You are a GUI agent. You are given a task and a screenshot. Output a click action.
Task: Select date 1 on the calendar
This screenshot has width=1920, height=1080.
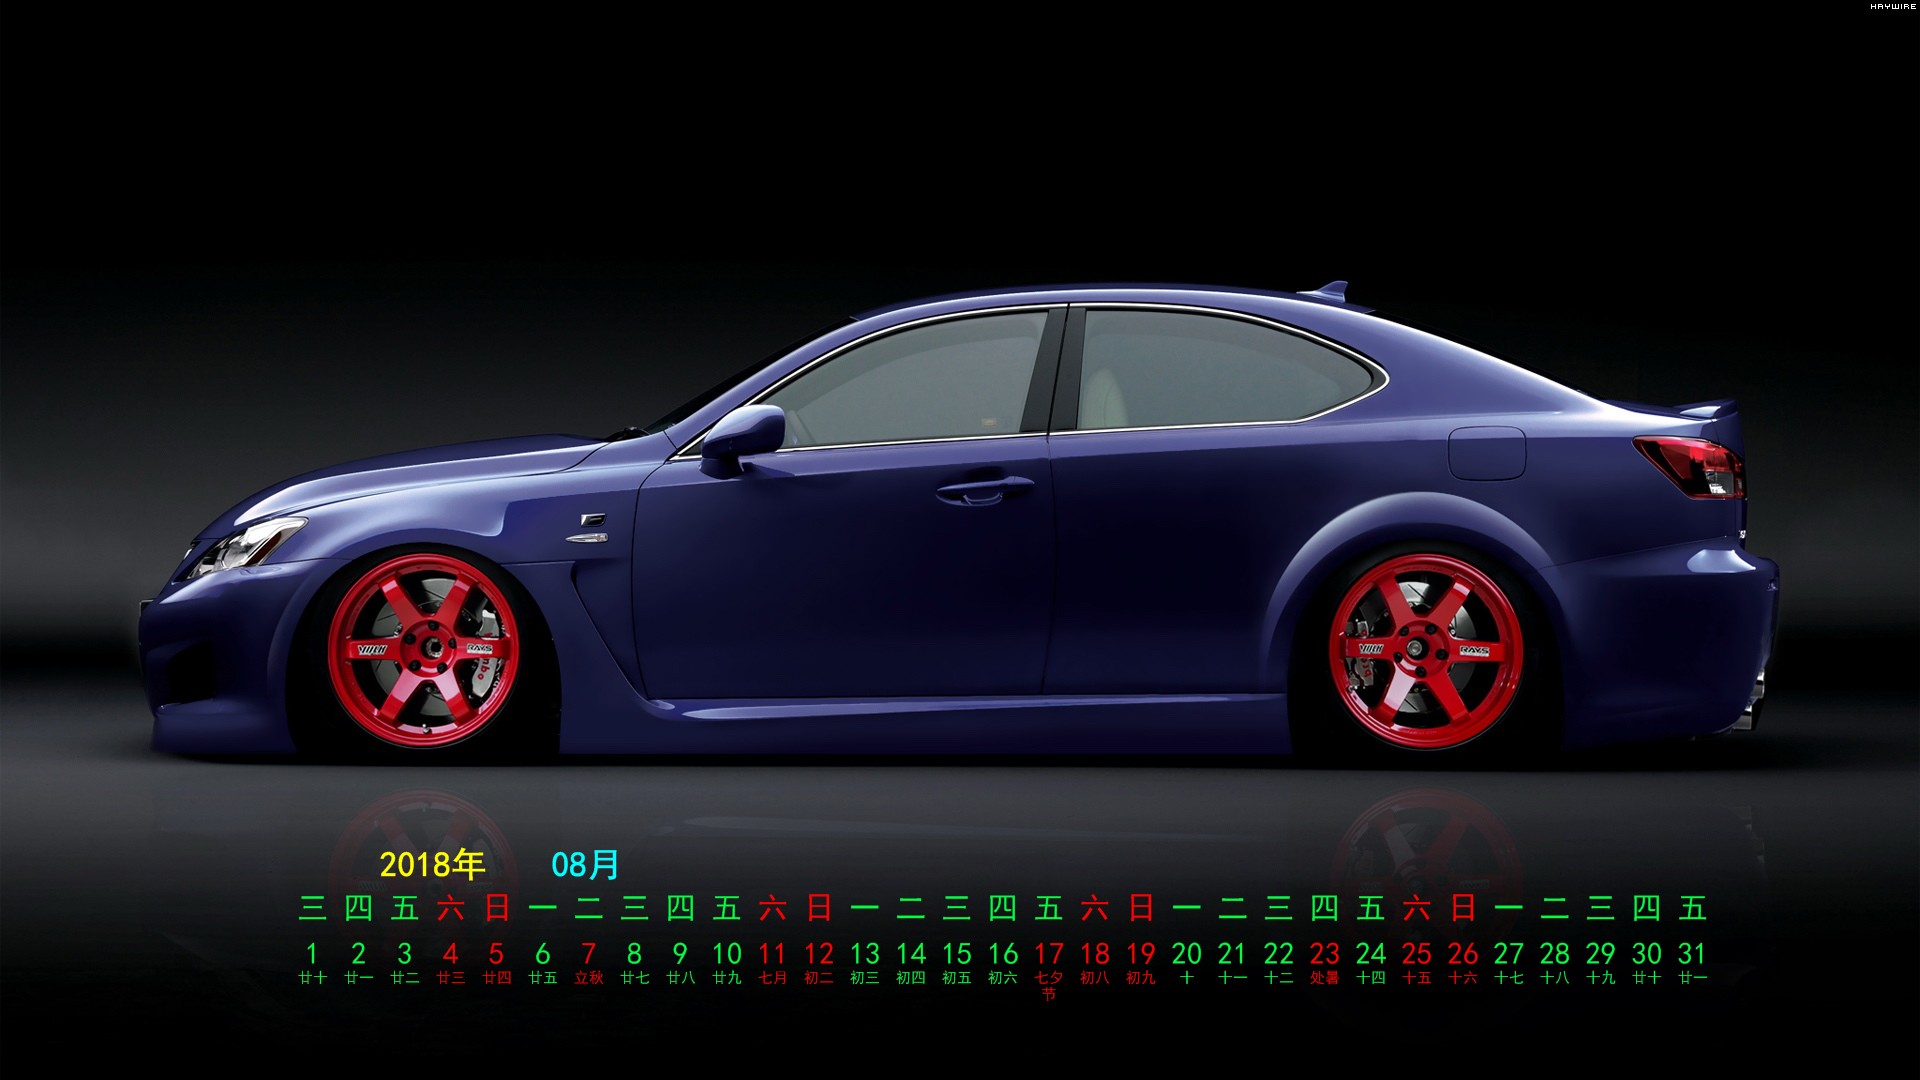click(312, 954)
